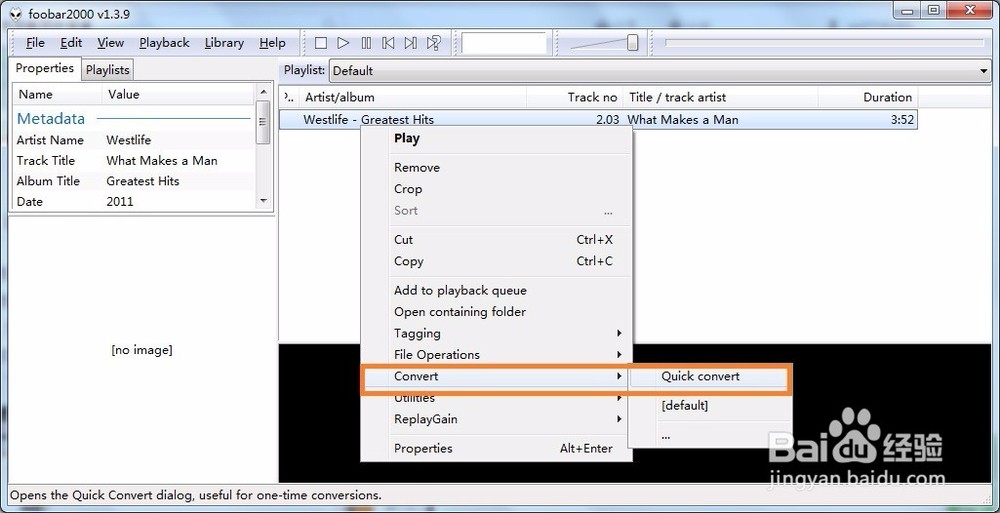Switch to the Properties tab

[x=45, y=68]
